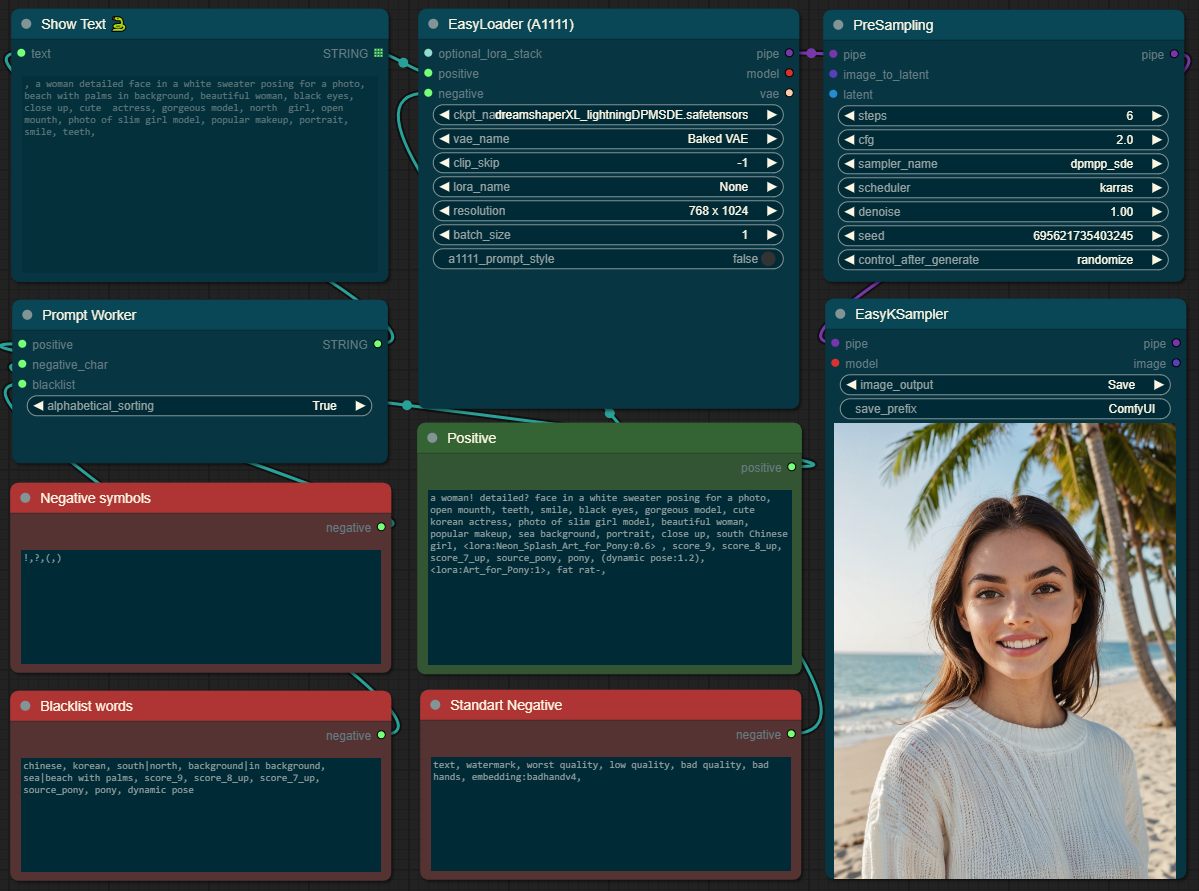The width and height of the screenshot is (1199, 891).
Task: Decrease clip_skip with the left arrow
Action: coord(444,162)
